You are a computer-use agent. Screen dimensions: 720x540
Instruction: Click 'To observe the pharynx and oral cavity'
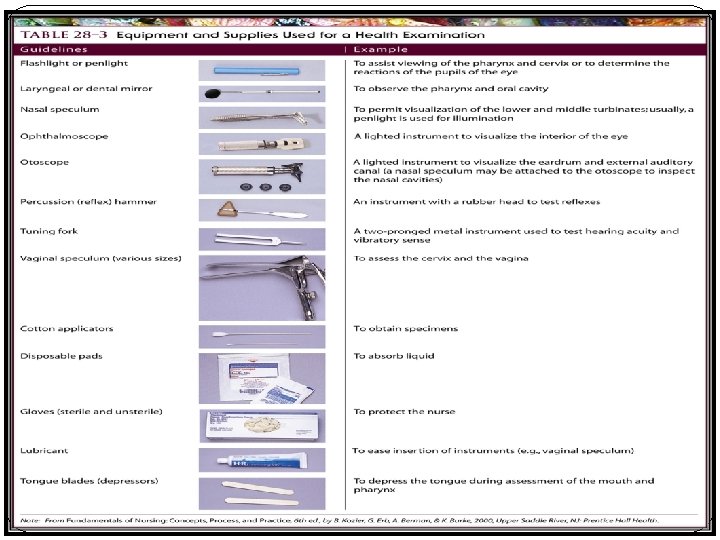[451, 89]
